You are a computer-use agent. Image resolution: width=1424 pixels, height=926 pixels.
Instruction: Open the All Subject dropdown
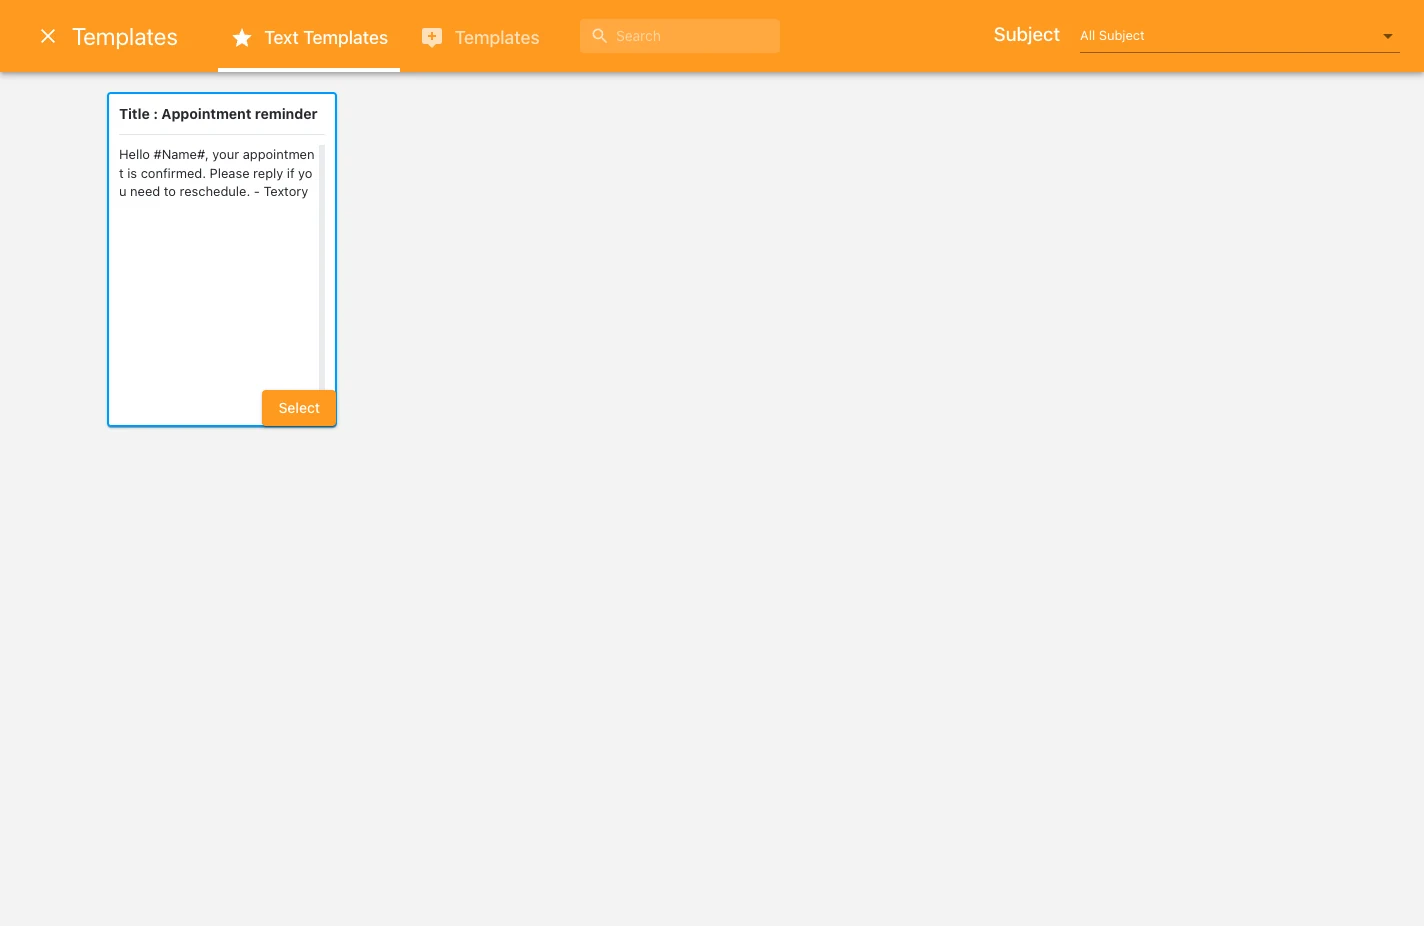coord(1239,36)
